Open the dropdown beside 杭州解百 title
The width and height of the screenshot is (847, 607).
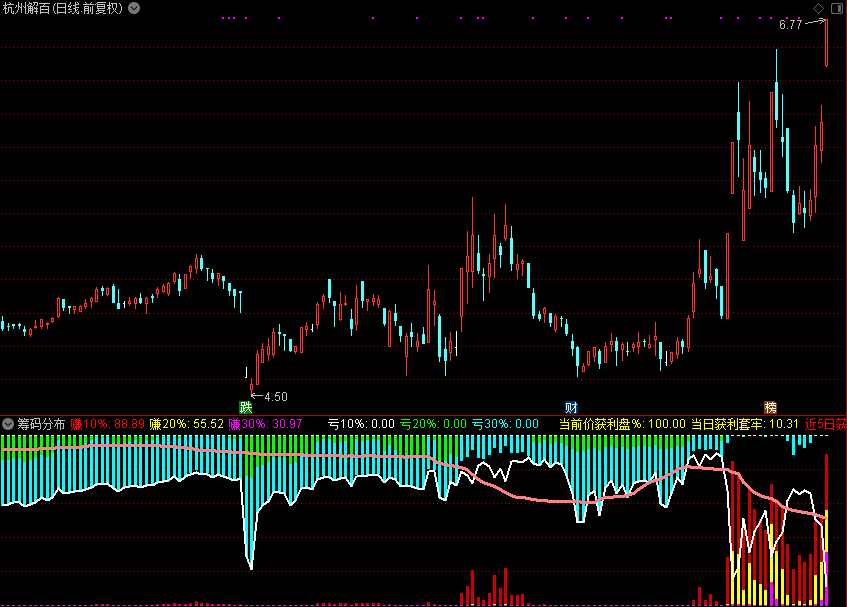(134, 8)
